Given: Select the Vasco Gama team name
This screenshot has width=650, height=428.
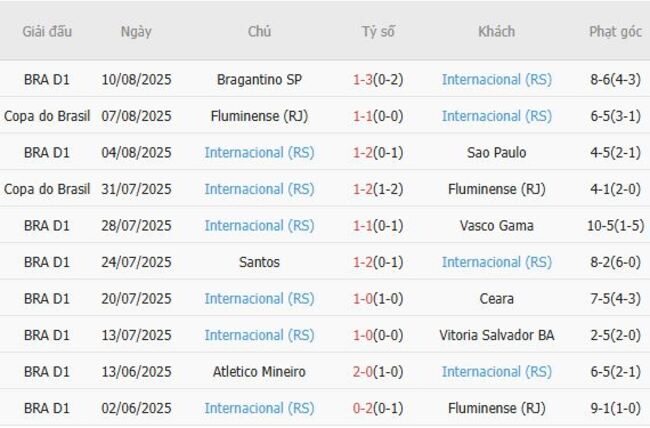Looking at the screenshot, I should pyautogui.click(x=496, y=226).
